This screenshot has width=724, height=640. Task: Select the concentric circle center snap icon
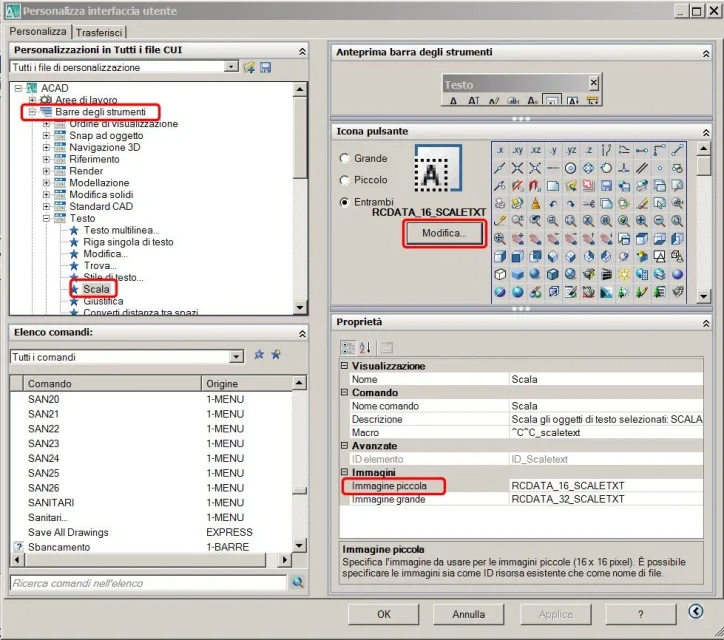tap(571, 168)
